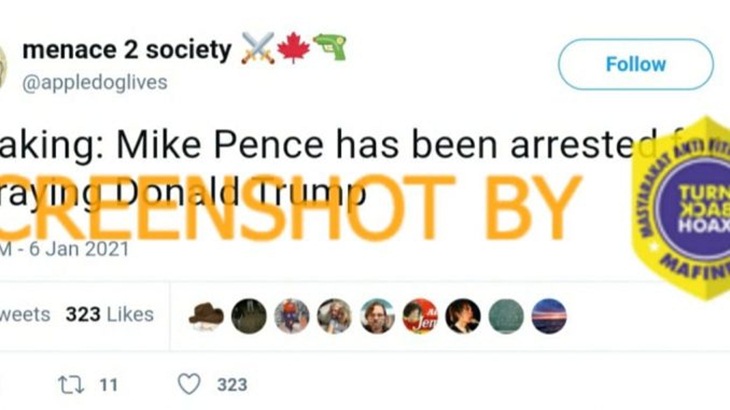This screenshot has height=410, width=730.
Task: Open the third liker's avatar
Action: click(292, 316)
